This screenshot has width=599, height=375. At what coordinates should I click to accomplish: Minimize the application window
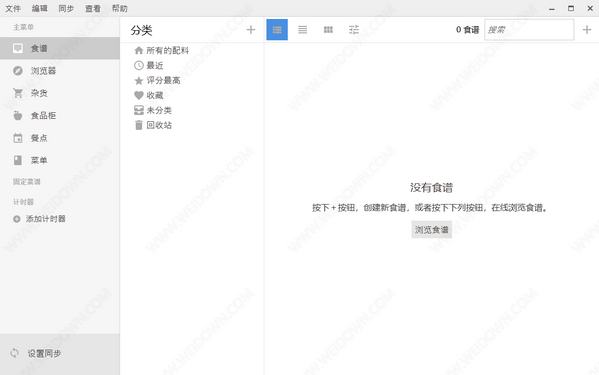click(552, 8)
